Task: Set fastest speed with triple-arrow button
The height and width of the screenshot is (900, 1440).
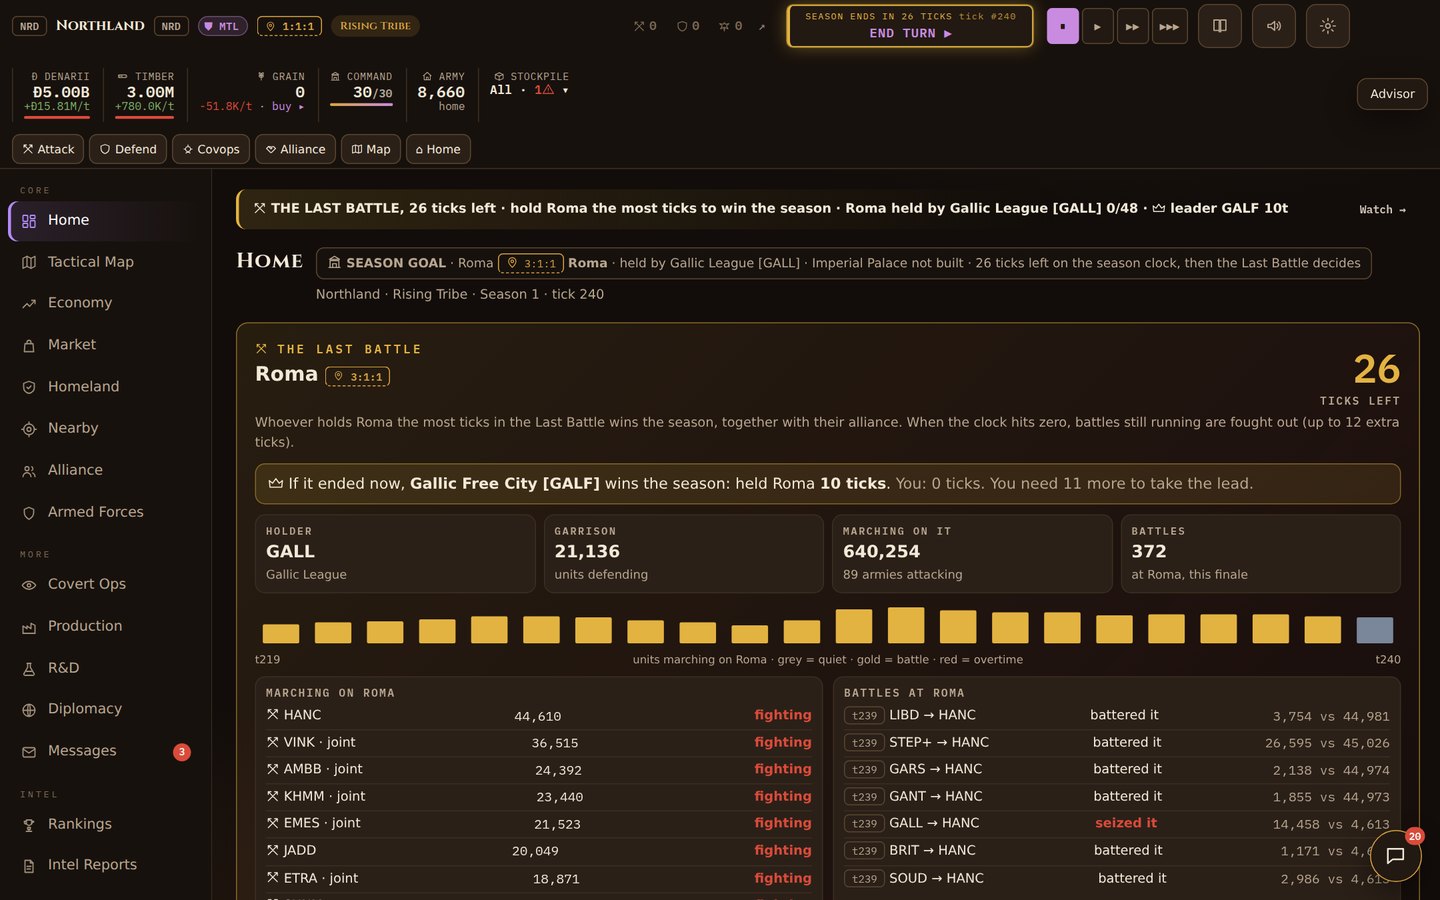Action: pyautogui.click(x=1169, y=26)
